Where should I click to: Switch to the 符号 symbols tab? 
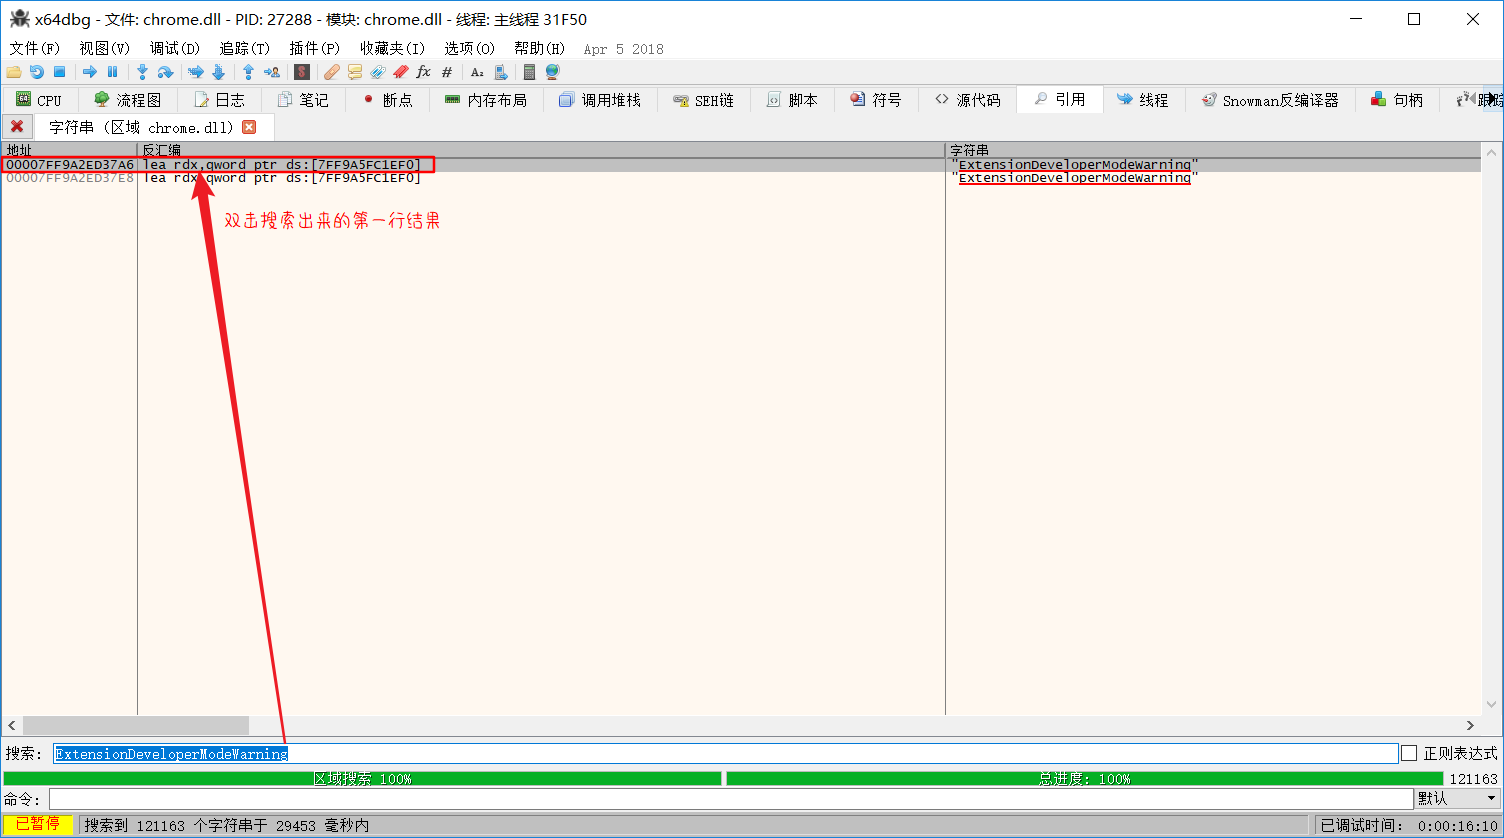[876, 100]
